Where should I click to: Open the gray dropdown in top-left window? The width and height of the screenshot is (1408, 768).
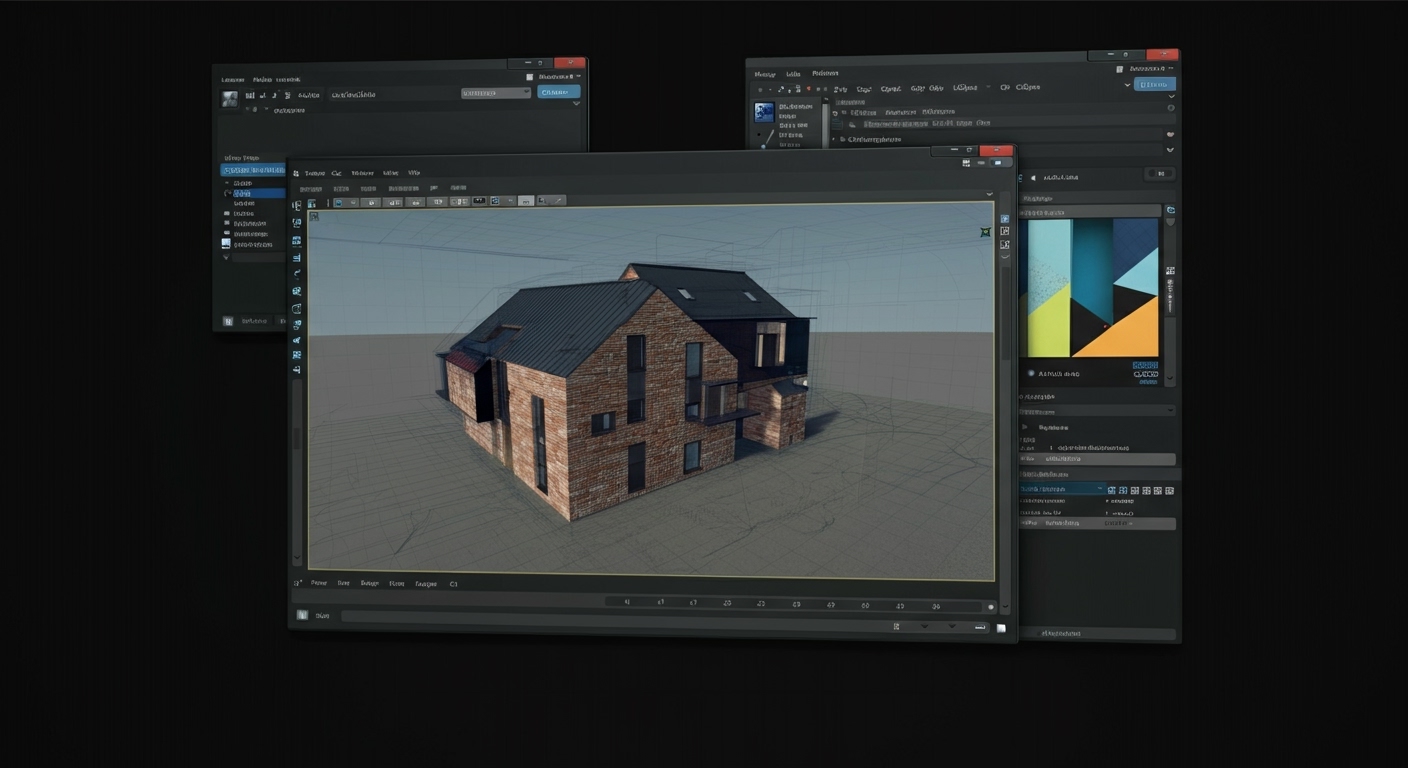point(495,93)
